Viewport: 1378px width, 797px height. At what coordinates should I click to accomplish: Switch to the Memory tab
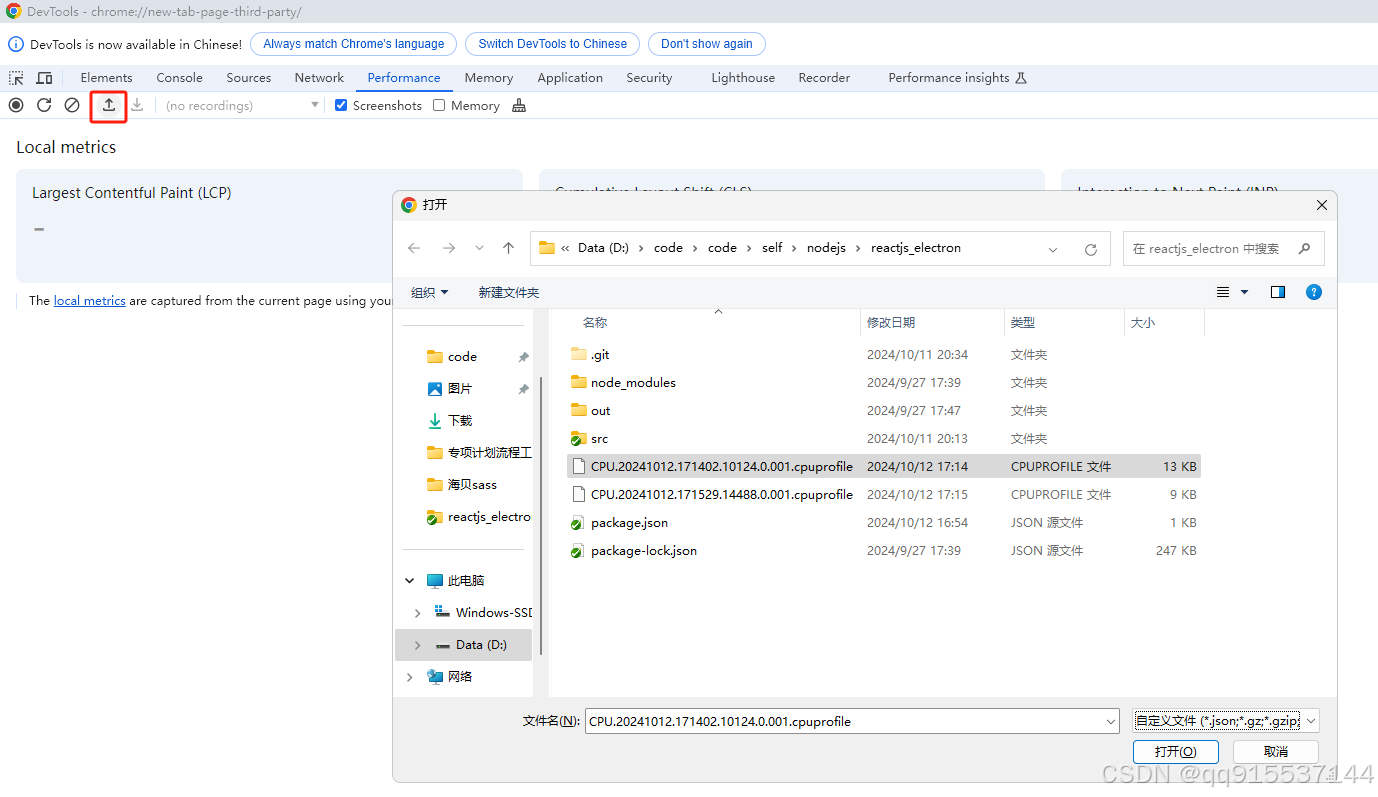coord(488,77)
